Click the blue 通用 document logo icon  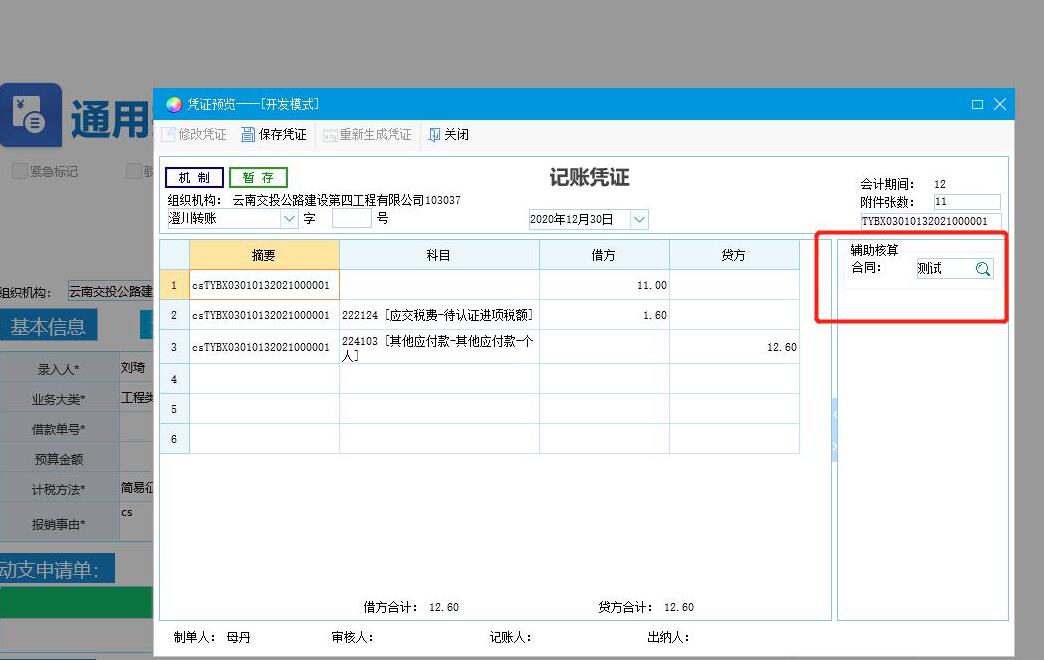(30, 115)
